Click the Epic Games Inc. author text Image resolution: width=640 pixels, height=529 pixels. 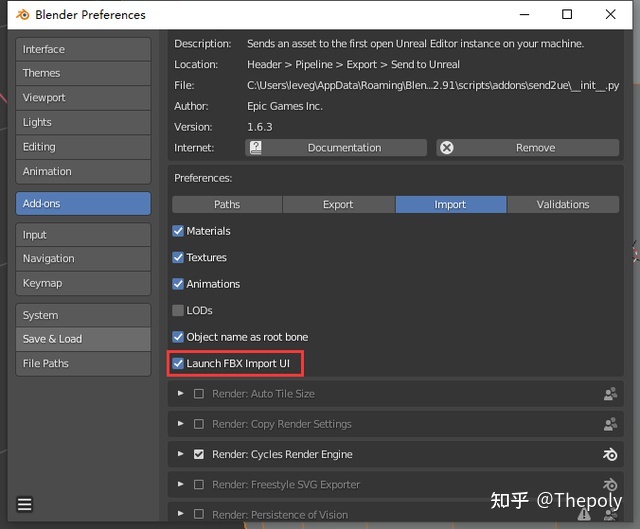285,106
